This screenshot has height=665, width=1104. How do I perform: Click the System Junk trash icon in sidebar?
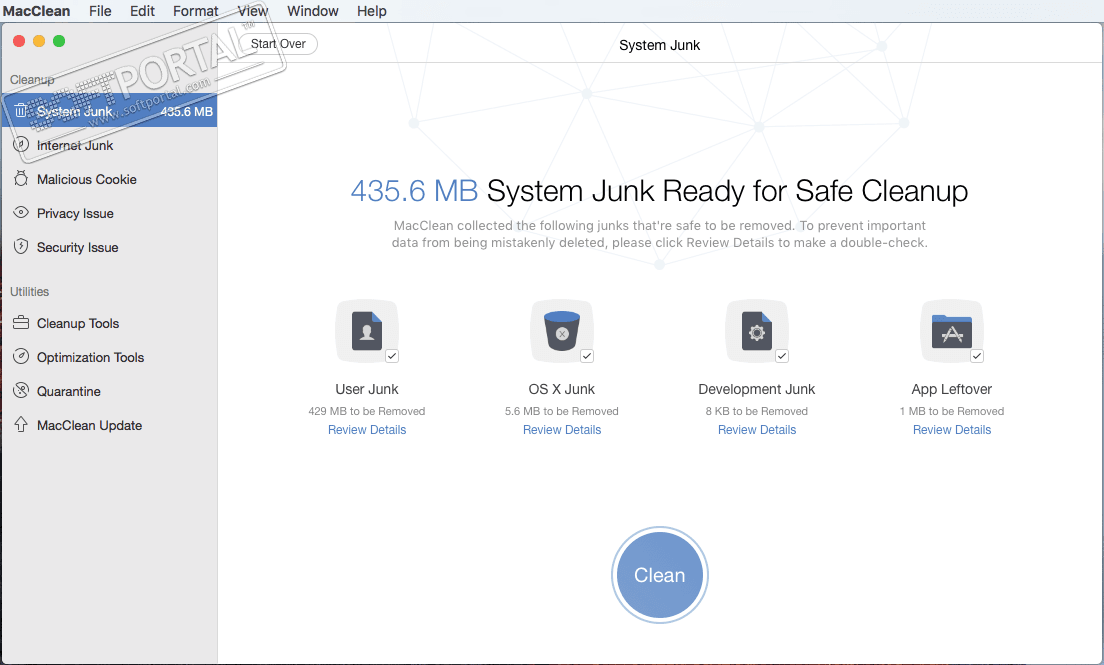[x=20, y=111]
